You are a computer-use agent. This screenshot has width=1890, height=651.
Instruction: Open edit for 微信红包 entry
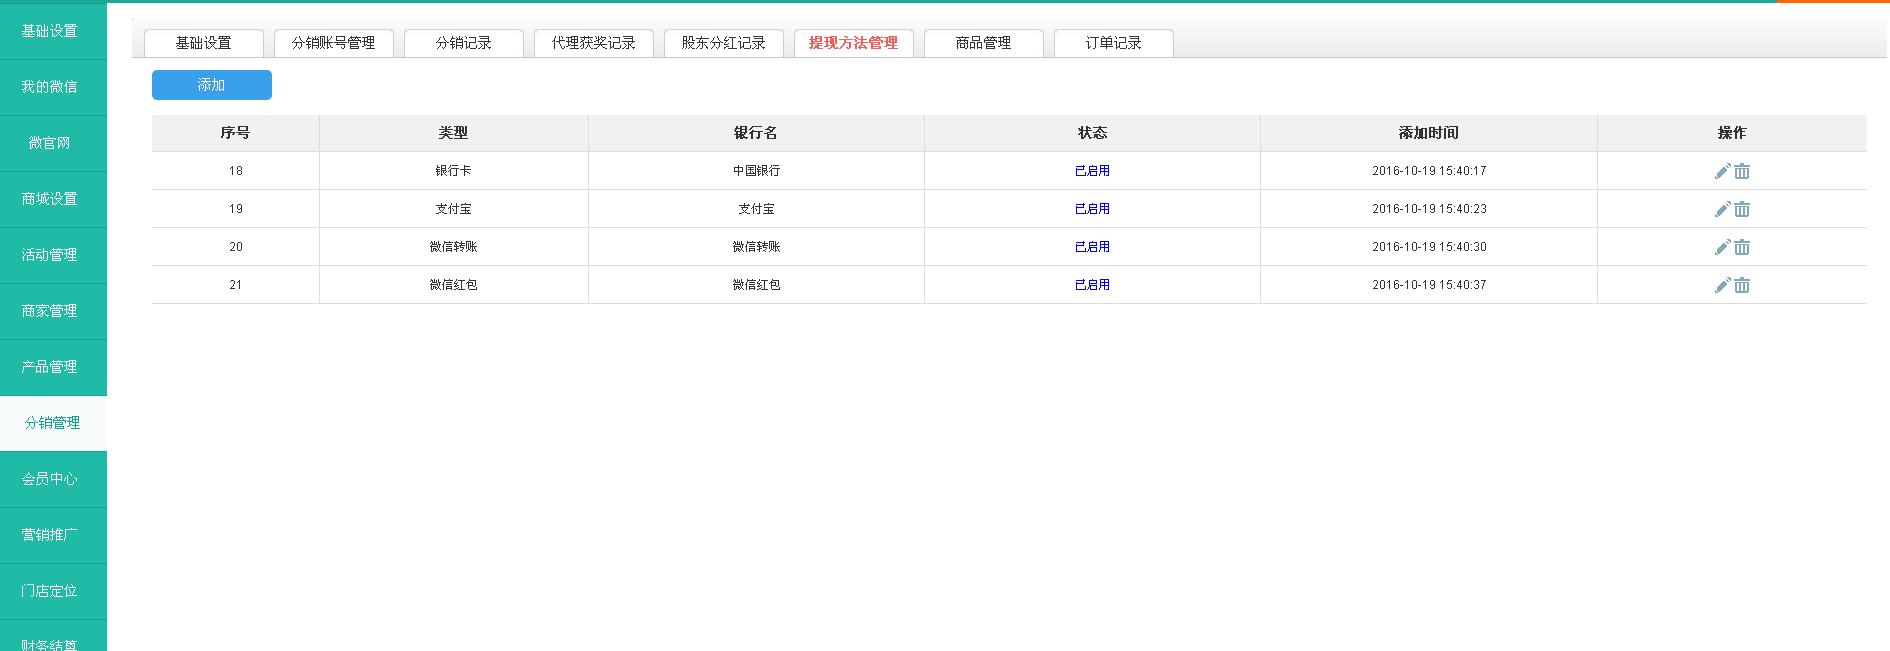(1722, 285)
